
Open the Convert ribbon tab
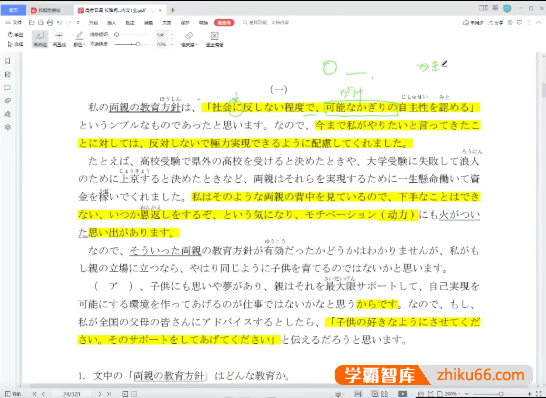pyautogui.click(x=203, y=23)
